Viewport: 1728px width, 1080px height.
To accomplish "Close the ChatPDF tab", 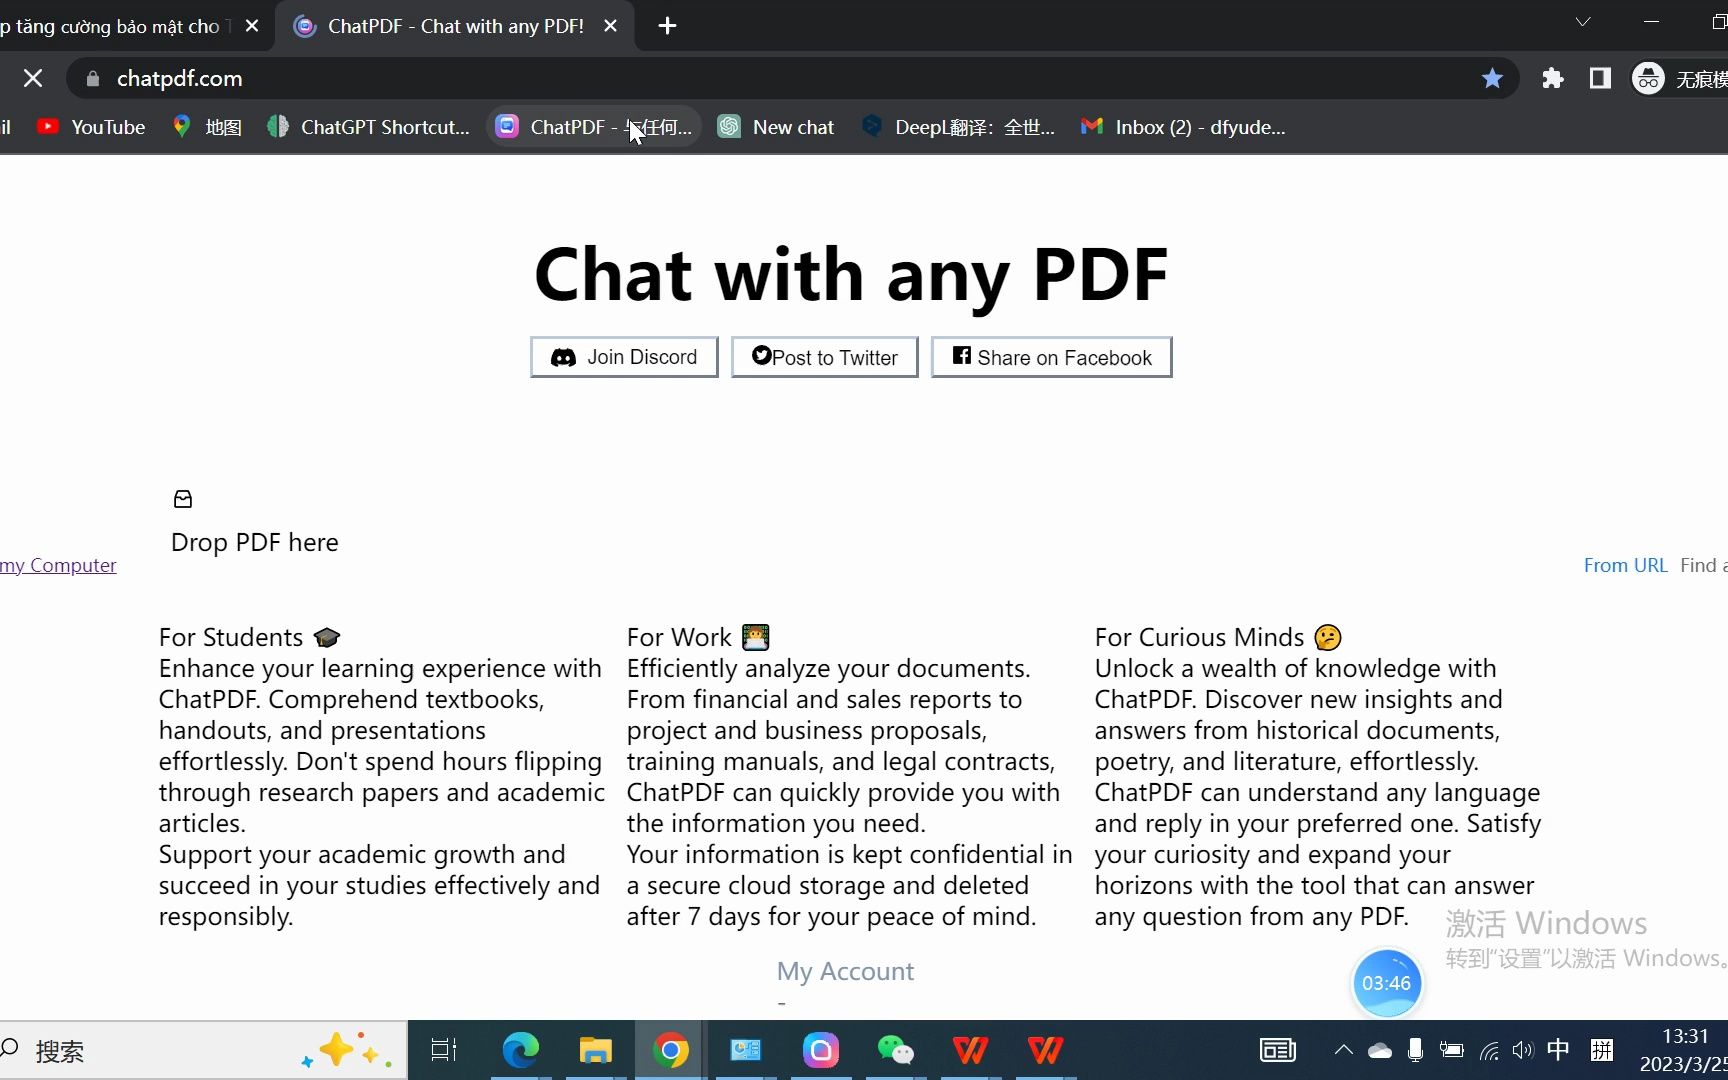I will [610, 26].
